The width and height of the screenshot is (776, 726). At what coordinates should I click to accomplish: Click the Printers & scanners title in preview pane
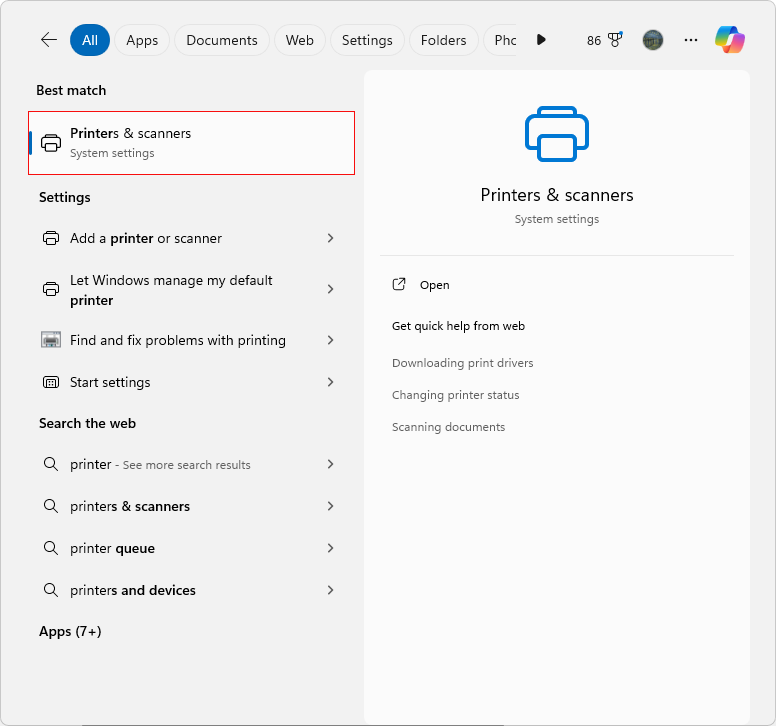(557, 195)
